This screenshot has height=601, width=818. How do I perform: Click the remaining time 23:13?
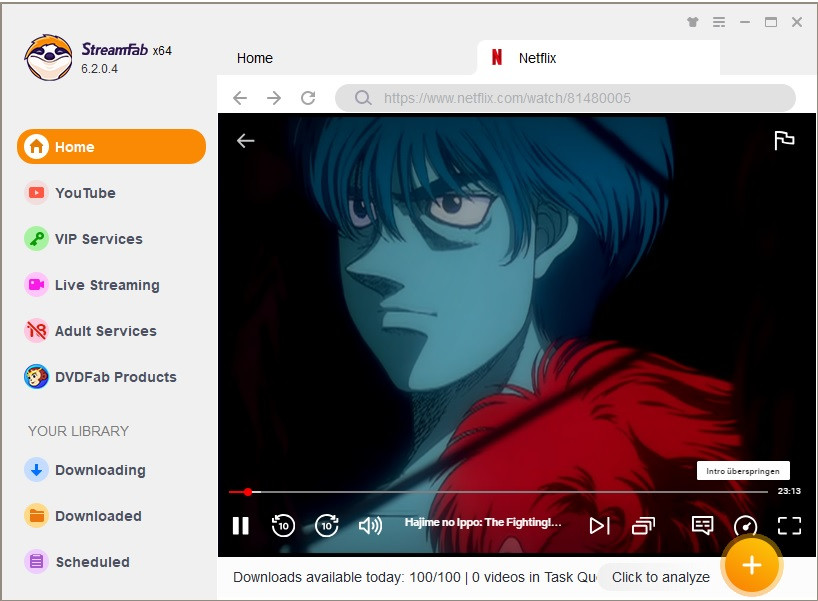pos(789,491)
